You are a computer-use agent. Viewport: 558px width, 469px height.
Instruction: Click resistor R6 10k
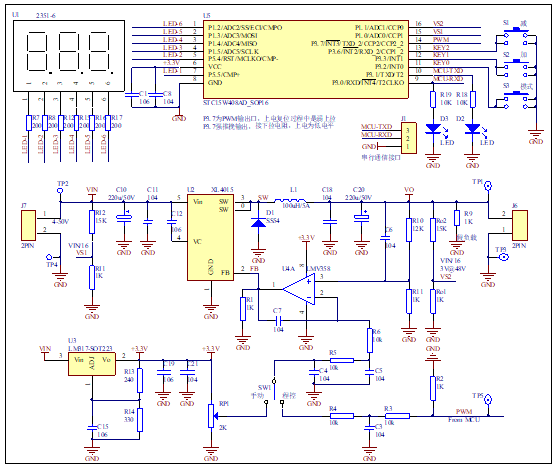[370, 341]
